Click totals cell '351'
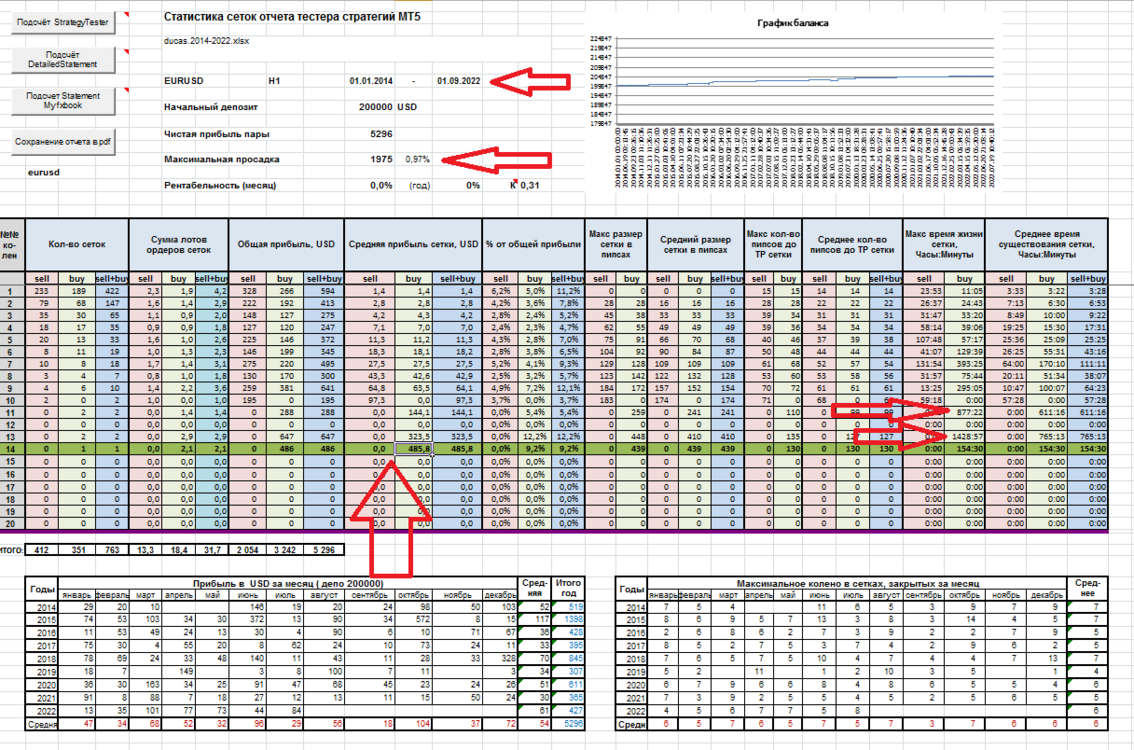This screenshot has height=750, width=1134. click(x=77, y=550)
